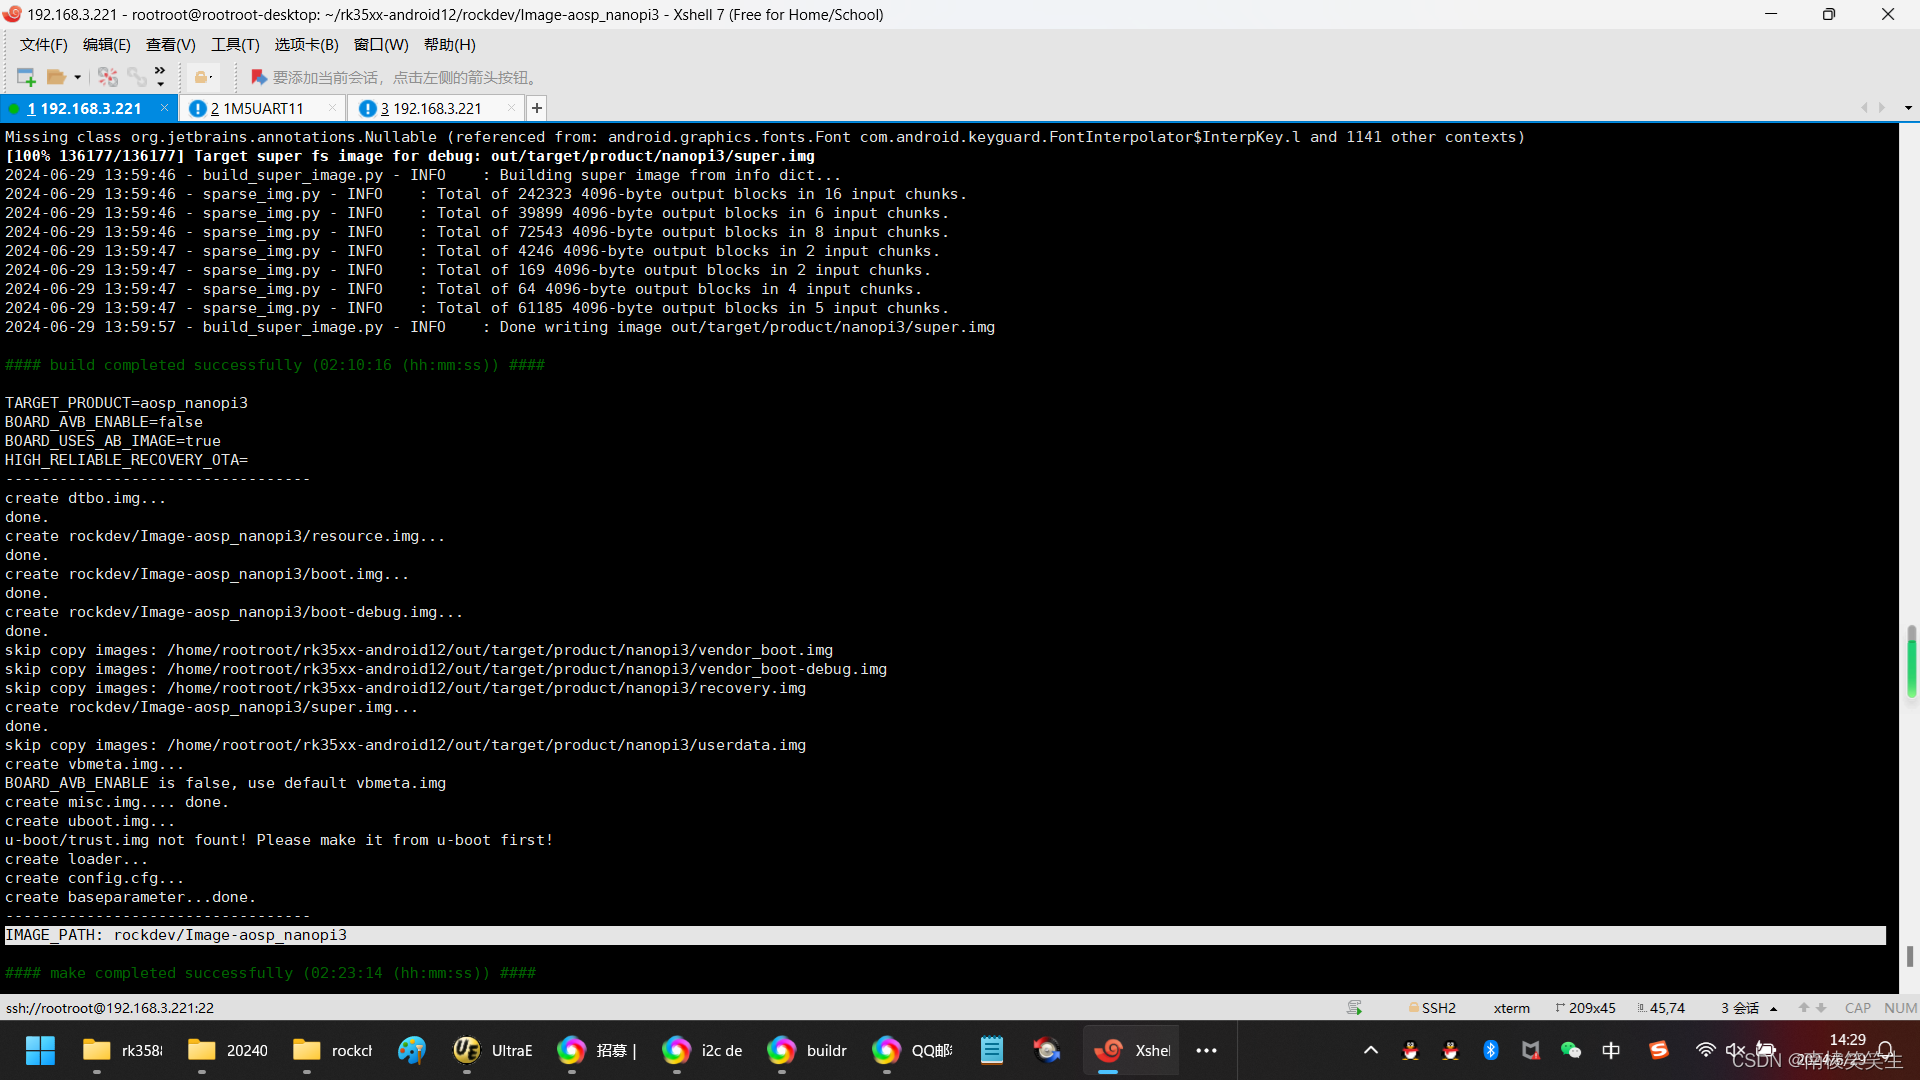Open Bluetooth from the system tray
The width and height of the screenshot is (1920, 1080).
[x=1490, y=1050]
